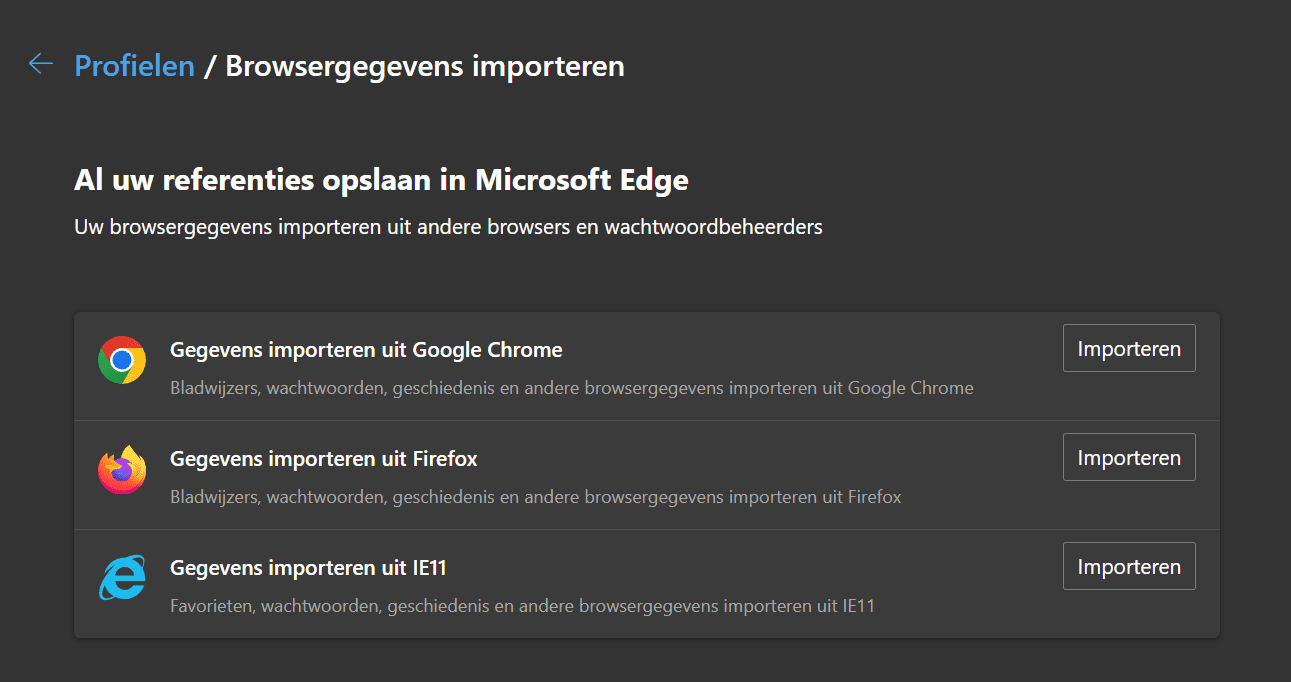Click 'Gegevens importeren uit Firefox' title
The image size is (1291, 682).
pos(324,459)
